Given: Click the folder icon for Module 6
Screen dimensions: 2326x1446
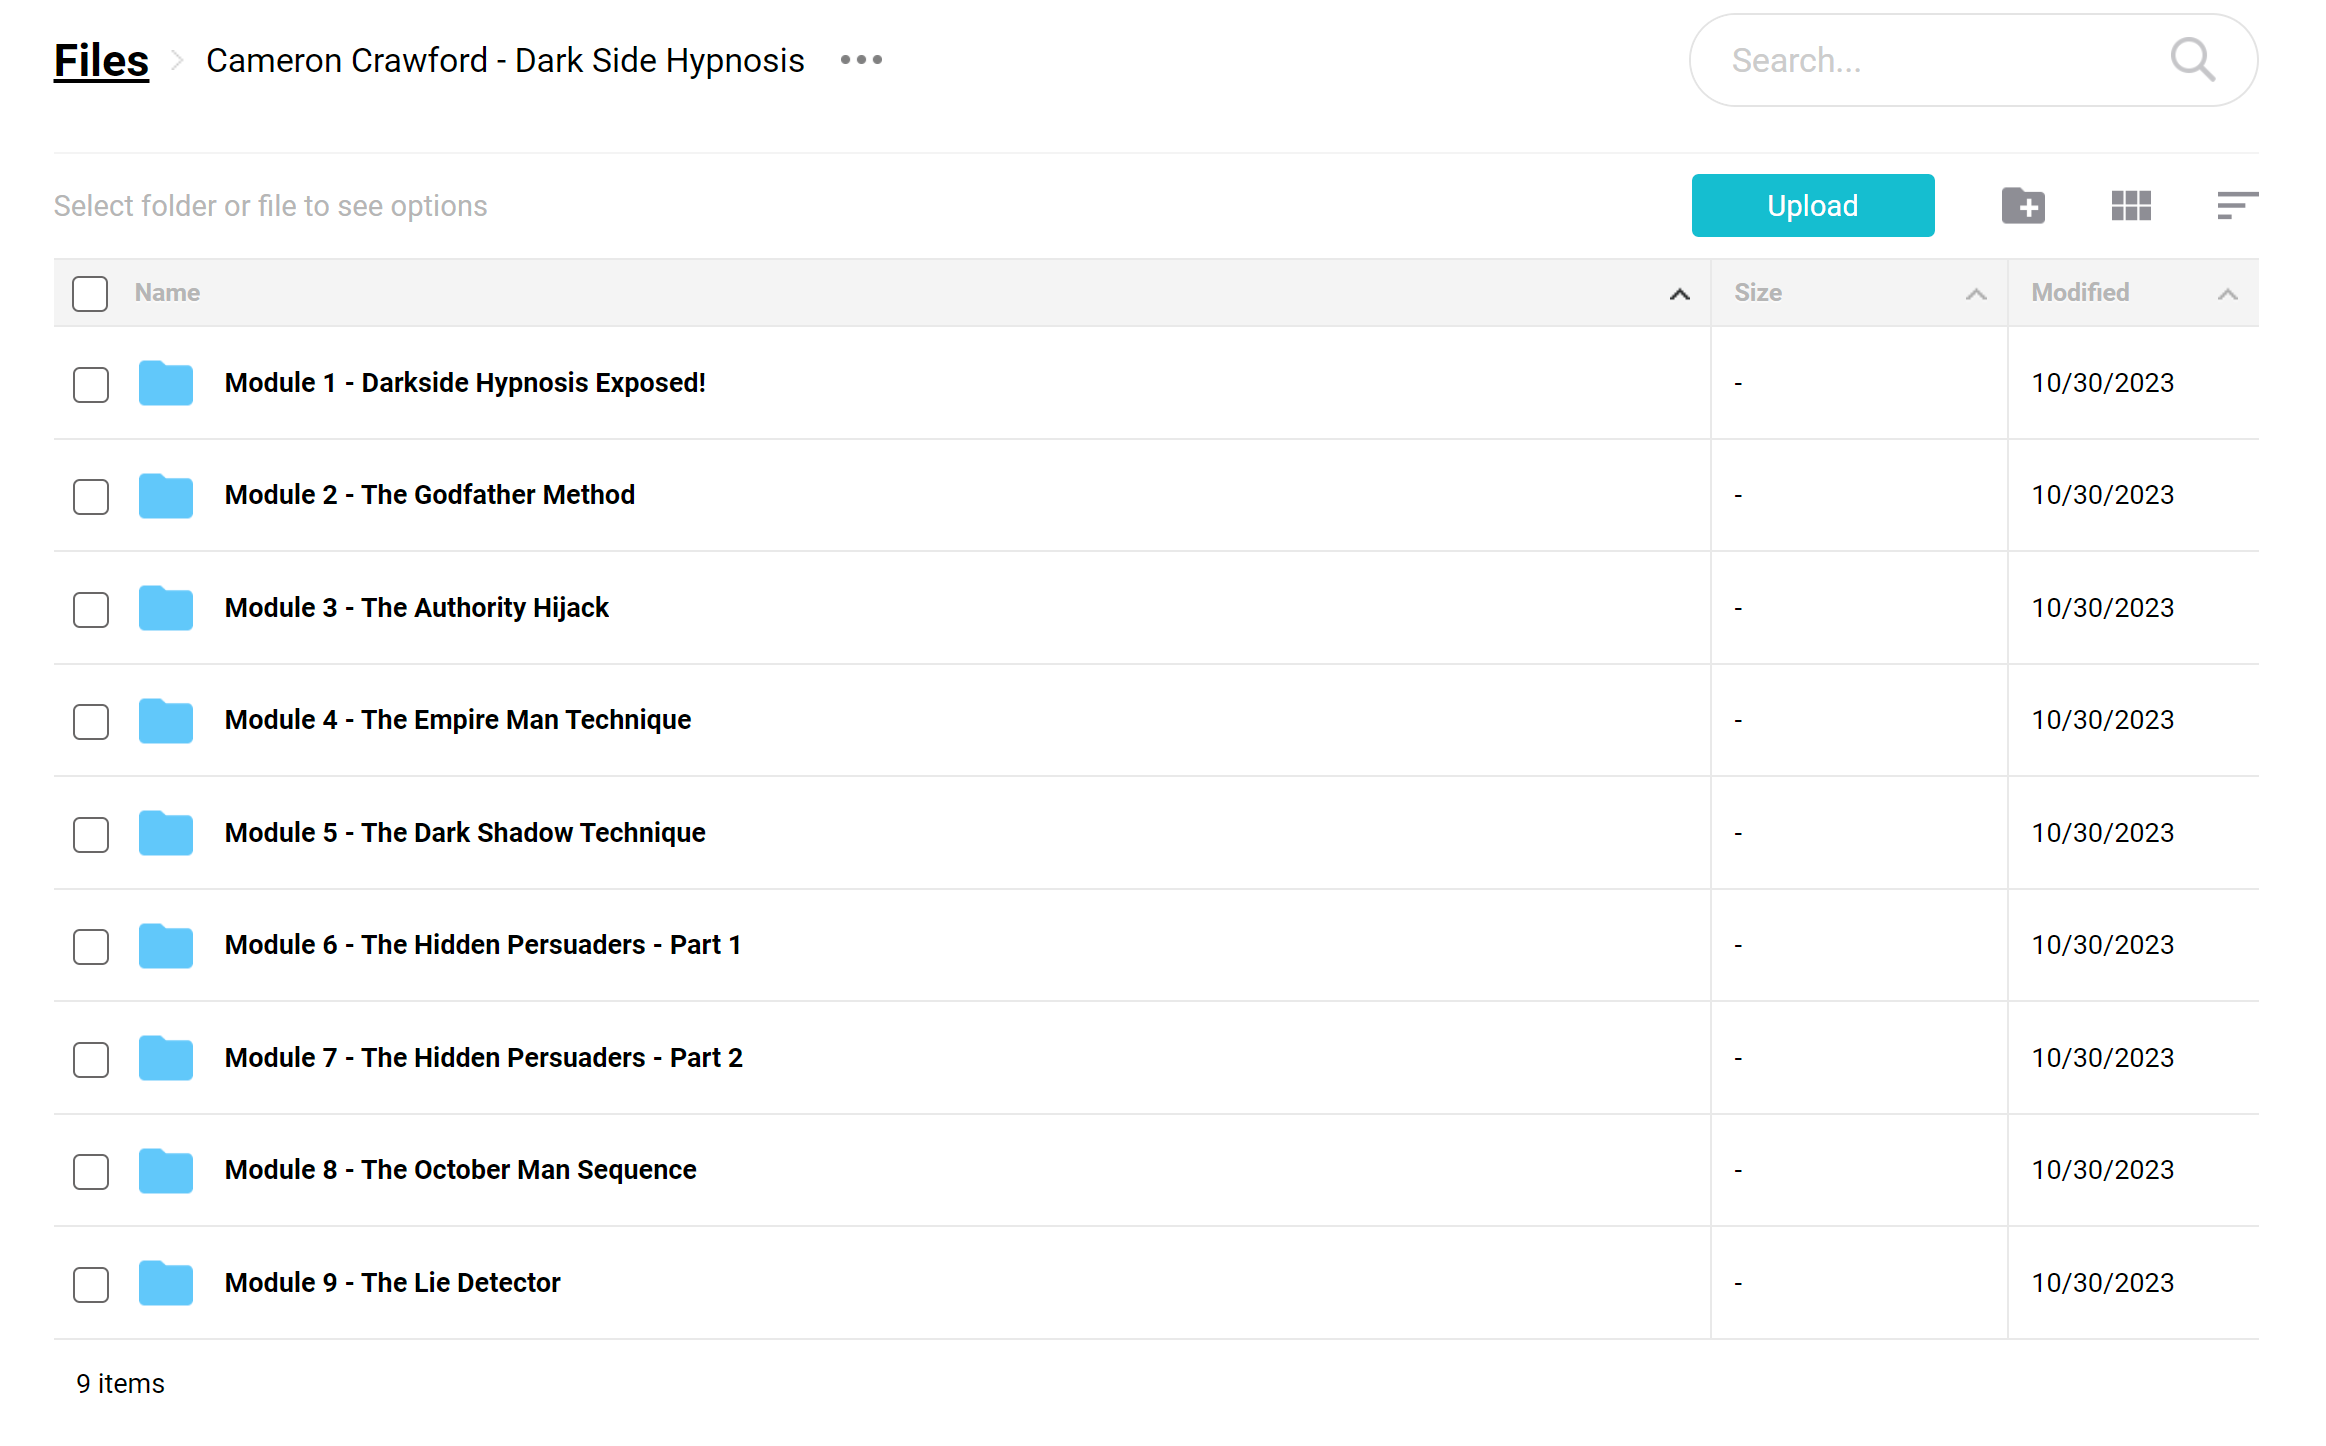Looking at the screenshot, I should coord(166,945).
